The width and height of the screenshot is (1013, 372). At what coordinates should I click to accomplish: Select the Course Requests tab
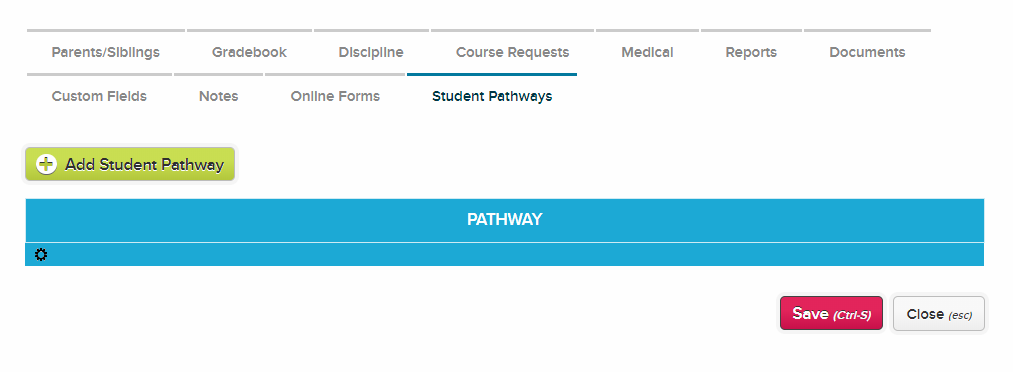512,52
